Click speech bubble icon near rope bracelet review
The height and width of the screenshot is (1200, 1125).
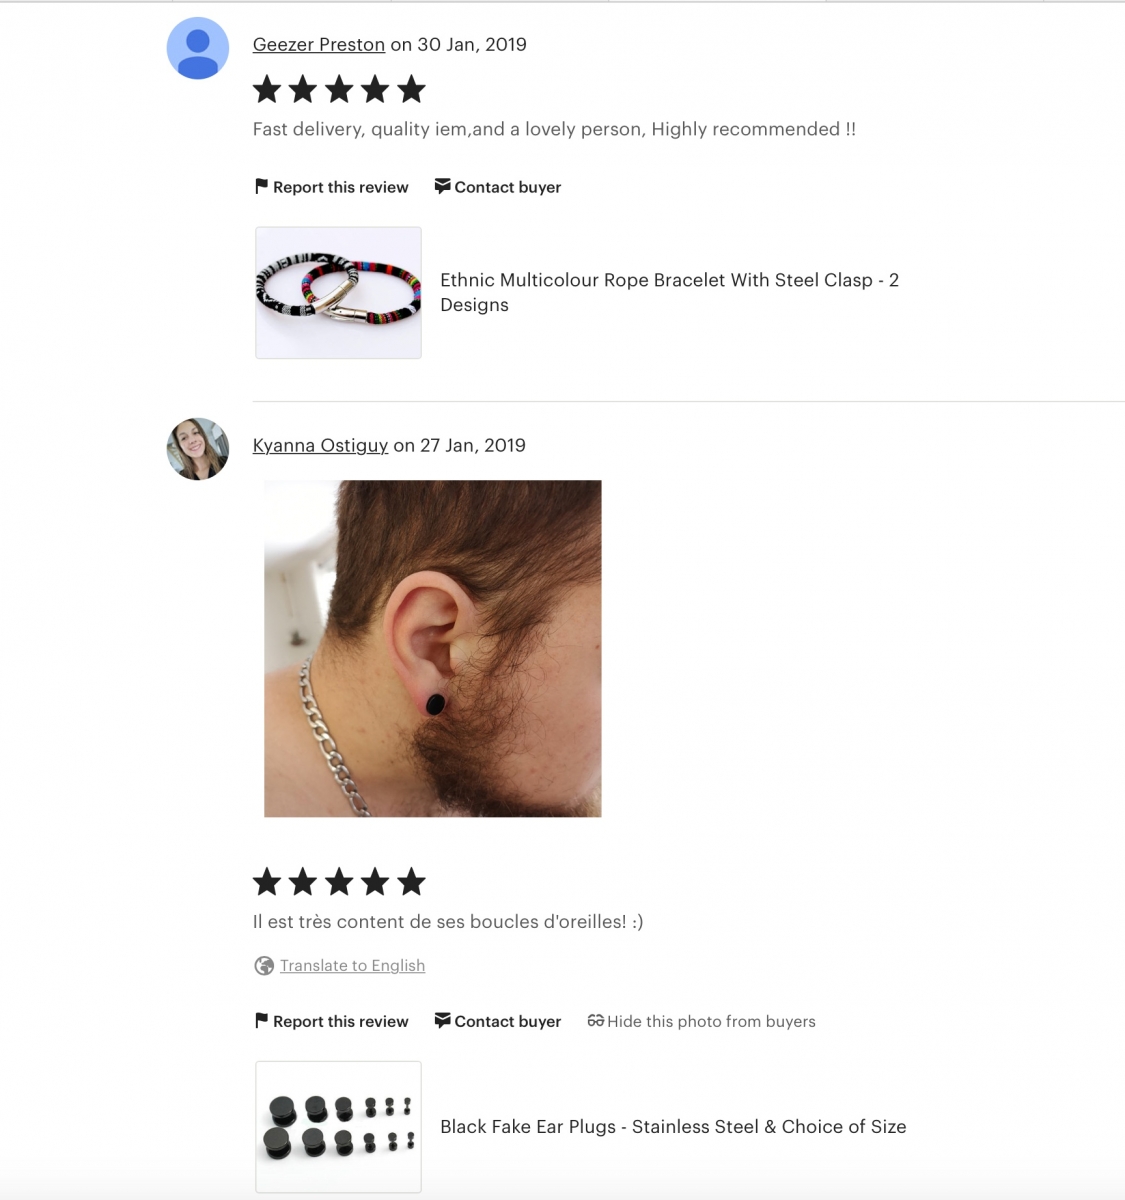pyautogui.click(x=442, y=186)
